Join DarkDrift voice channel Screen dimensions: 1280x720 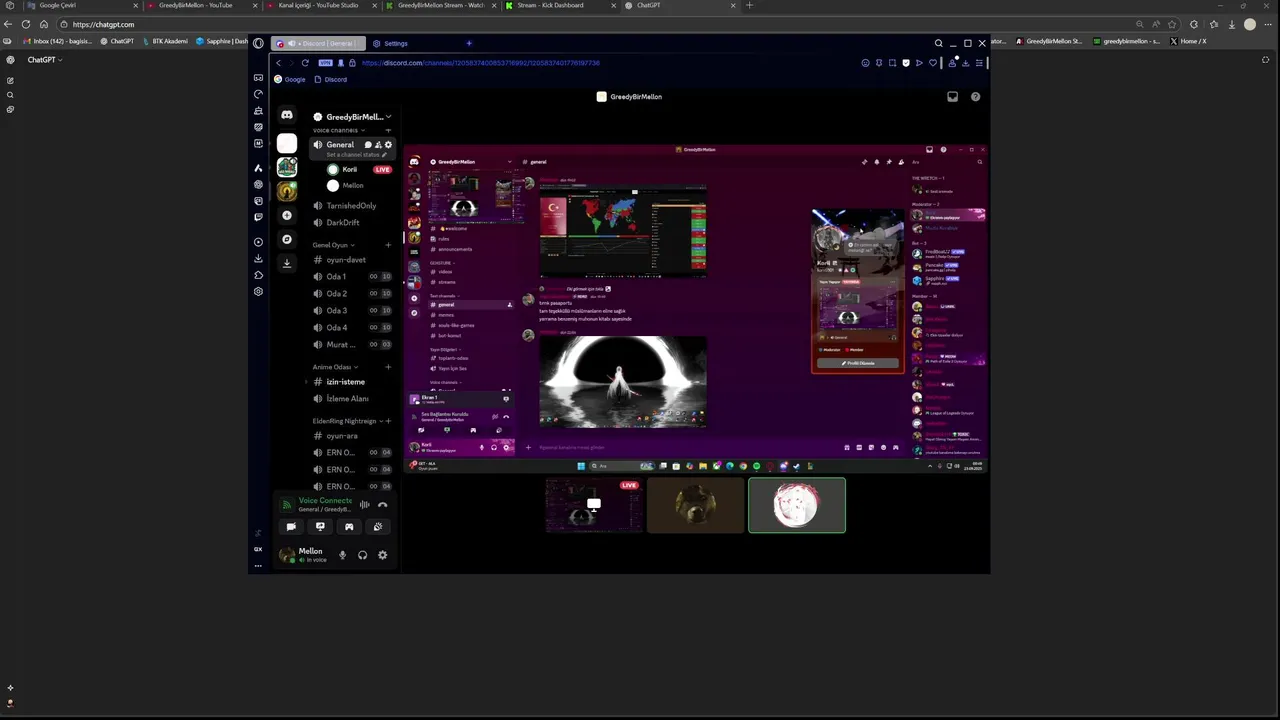343,223
